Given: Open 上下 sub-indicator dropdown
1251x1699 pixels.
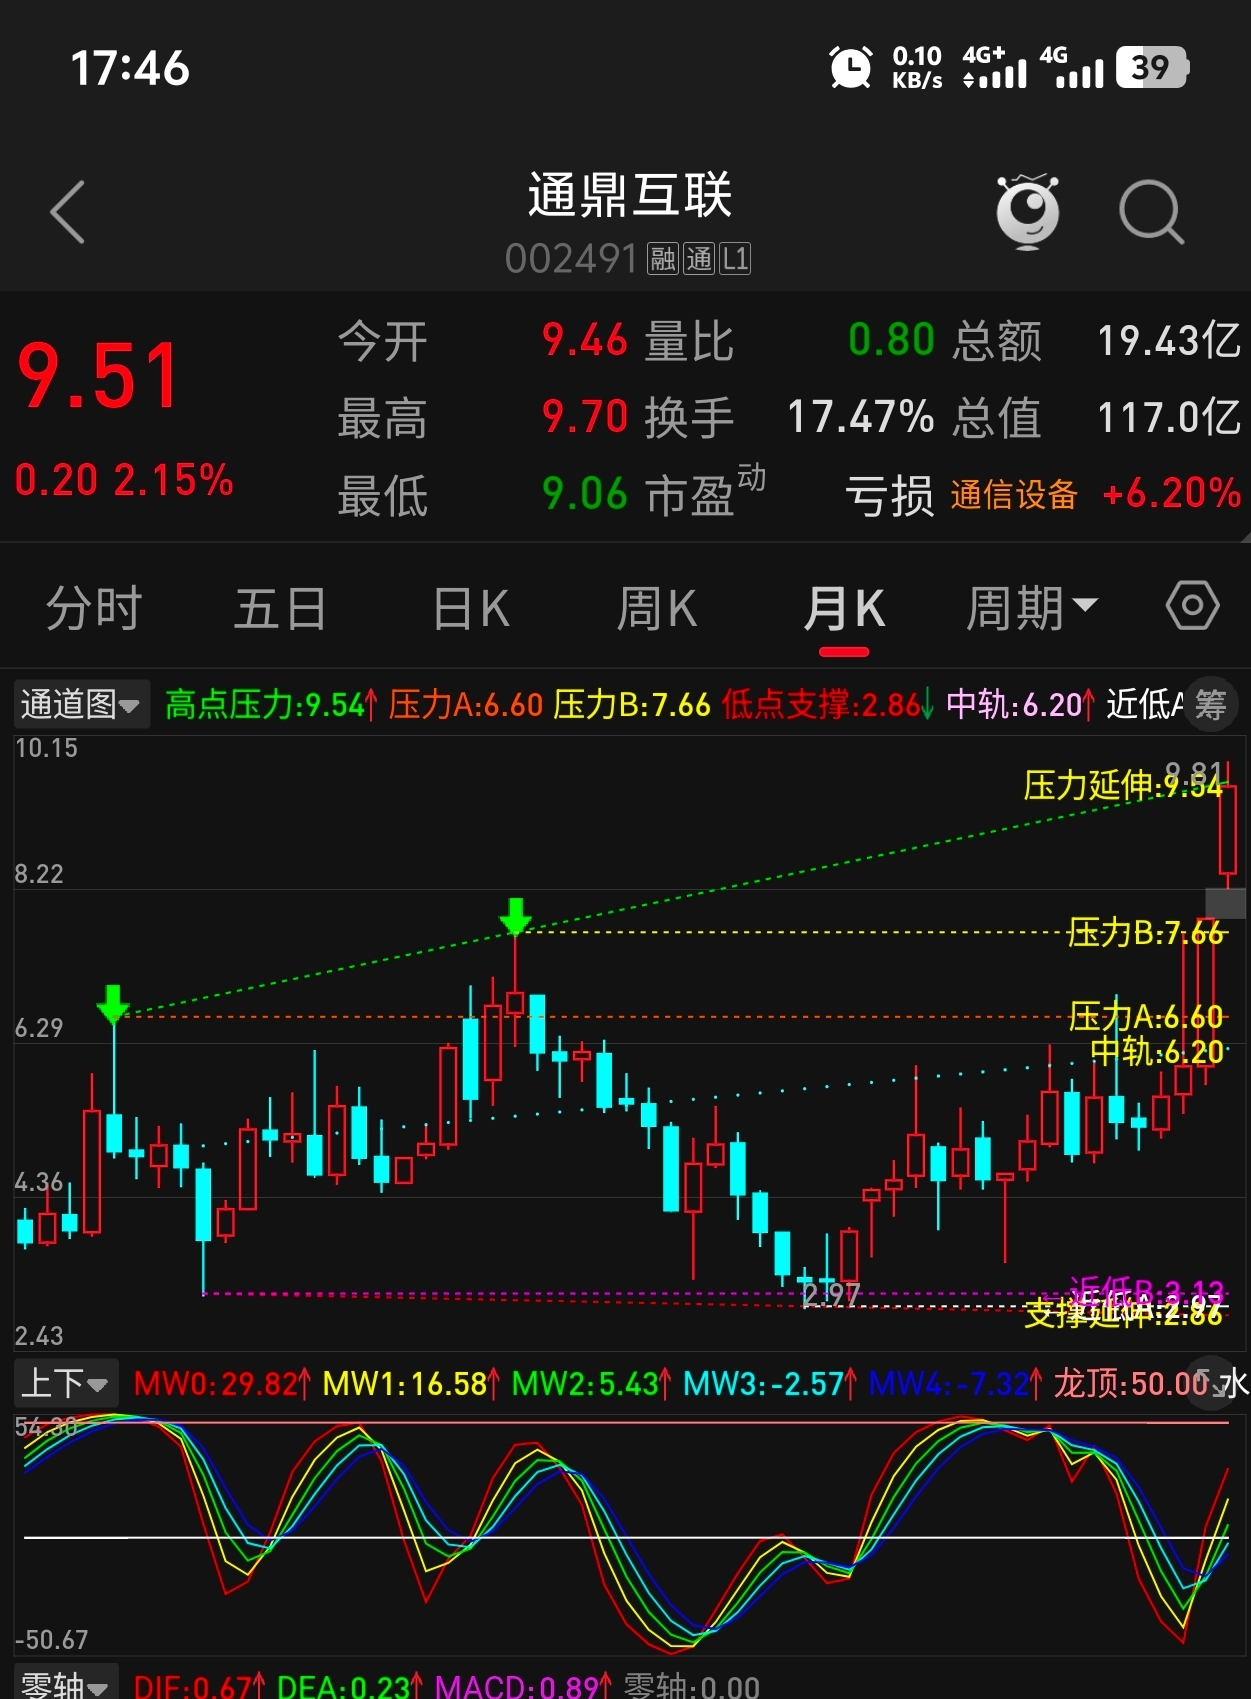Looking at the screenshot, I should tap(66, 1383).
